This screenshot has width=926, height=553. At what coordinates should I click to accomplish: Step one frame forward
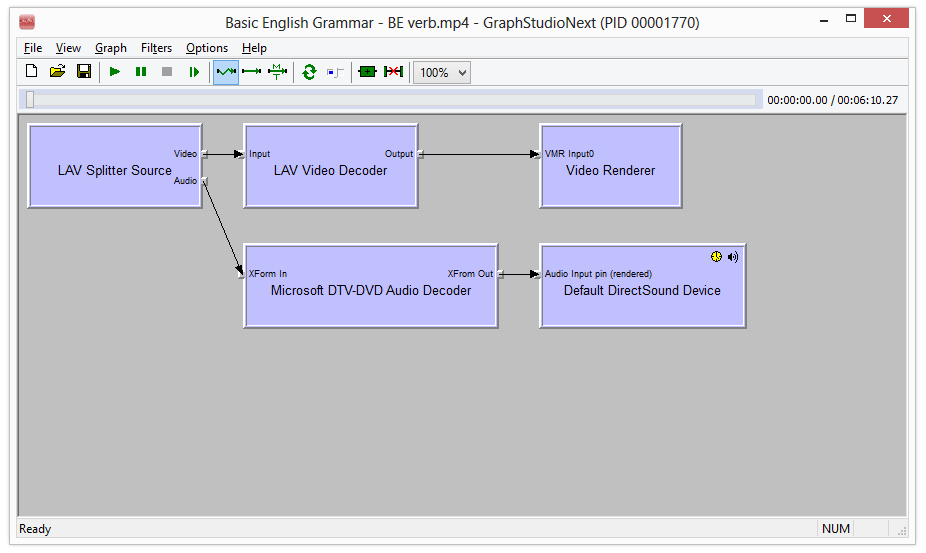click(194, 72)
